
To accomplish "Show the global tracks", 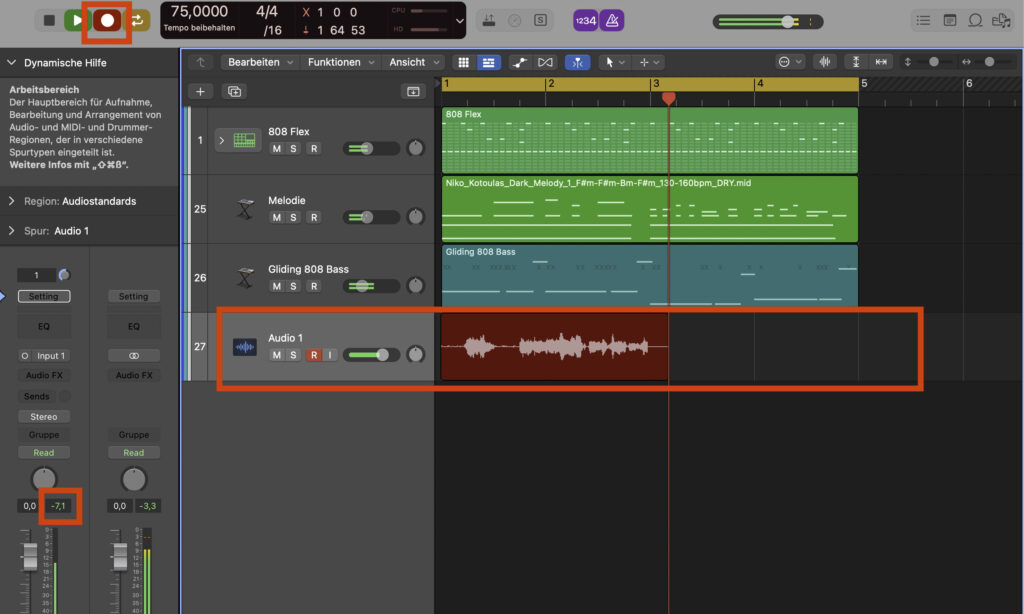I will 413,91.
